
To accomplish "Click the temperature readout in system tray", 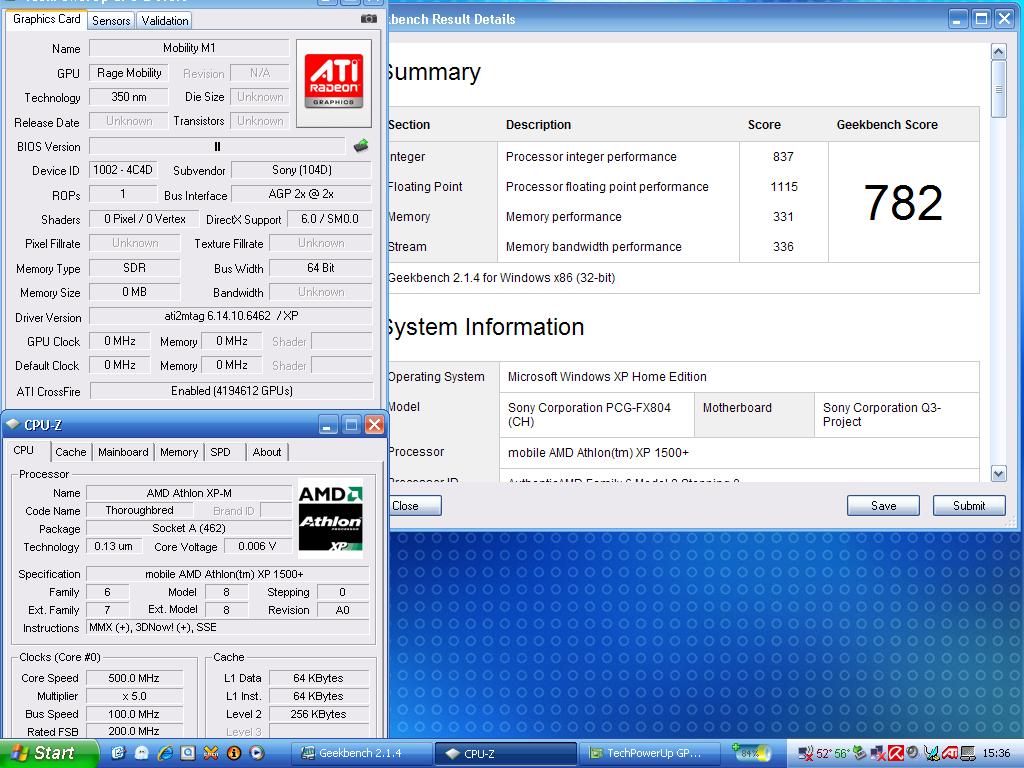I will coord(833,753).
